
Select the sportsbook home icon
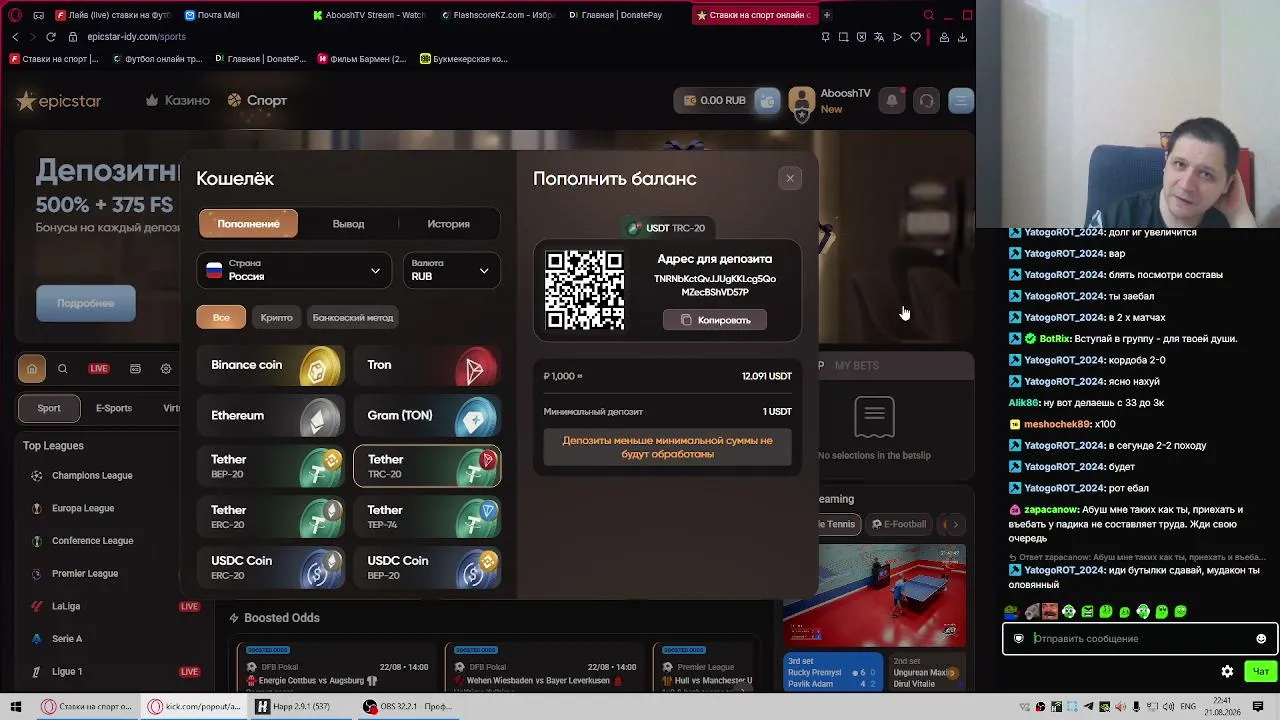pos(32,369)
